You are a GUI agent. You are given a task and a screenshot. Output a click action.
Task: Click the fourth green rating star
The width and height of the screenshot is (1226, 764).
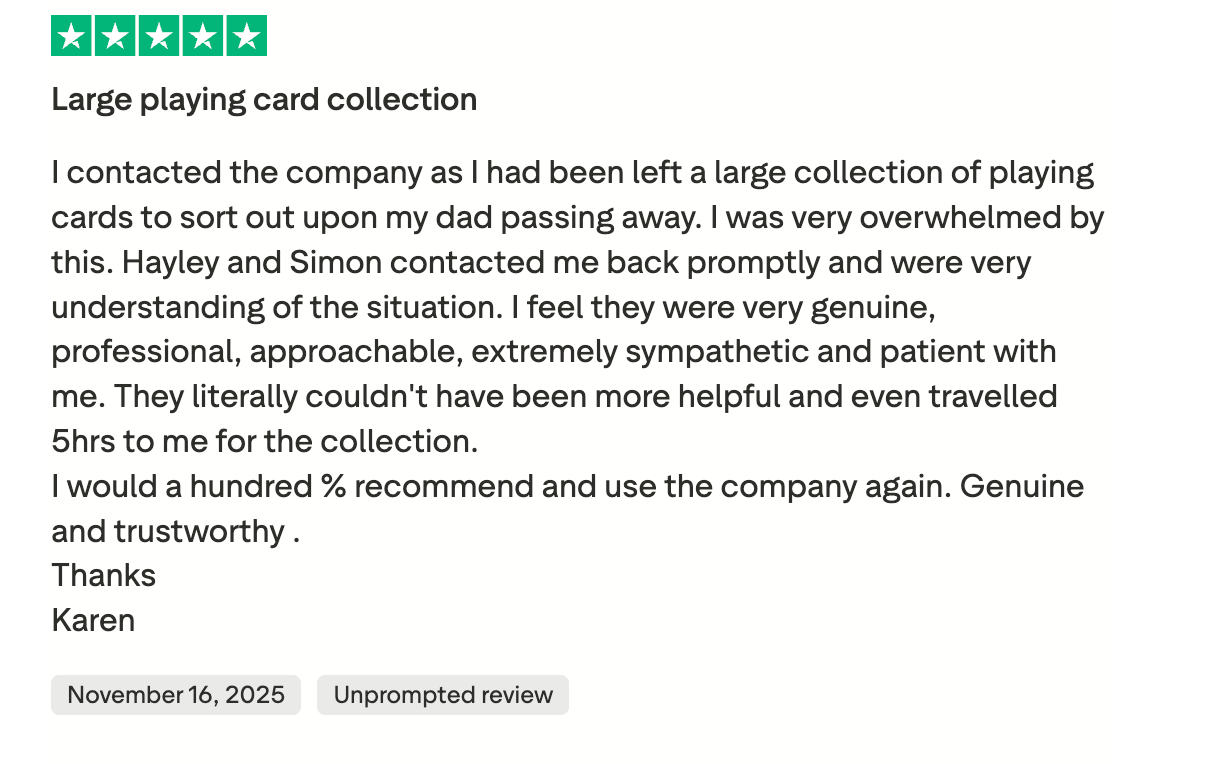(203, 37)
